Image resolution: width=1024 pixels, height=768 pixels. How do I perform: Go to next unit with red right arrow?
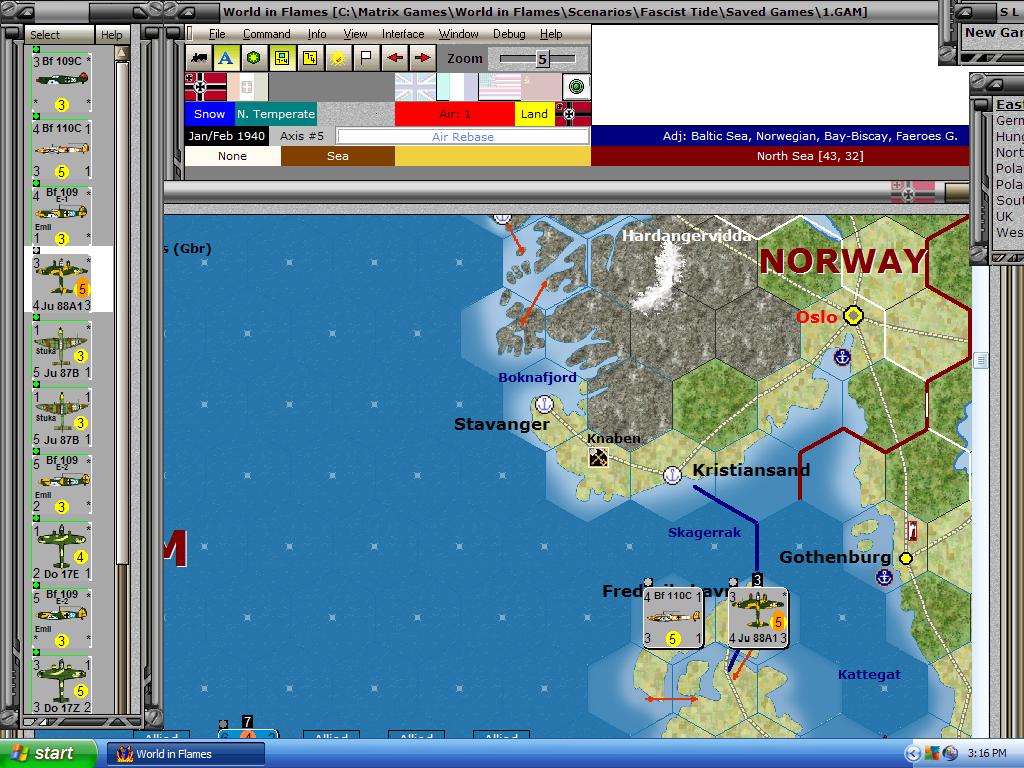point(425,57)
